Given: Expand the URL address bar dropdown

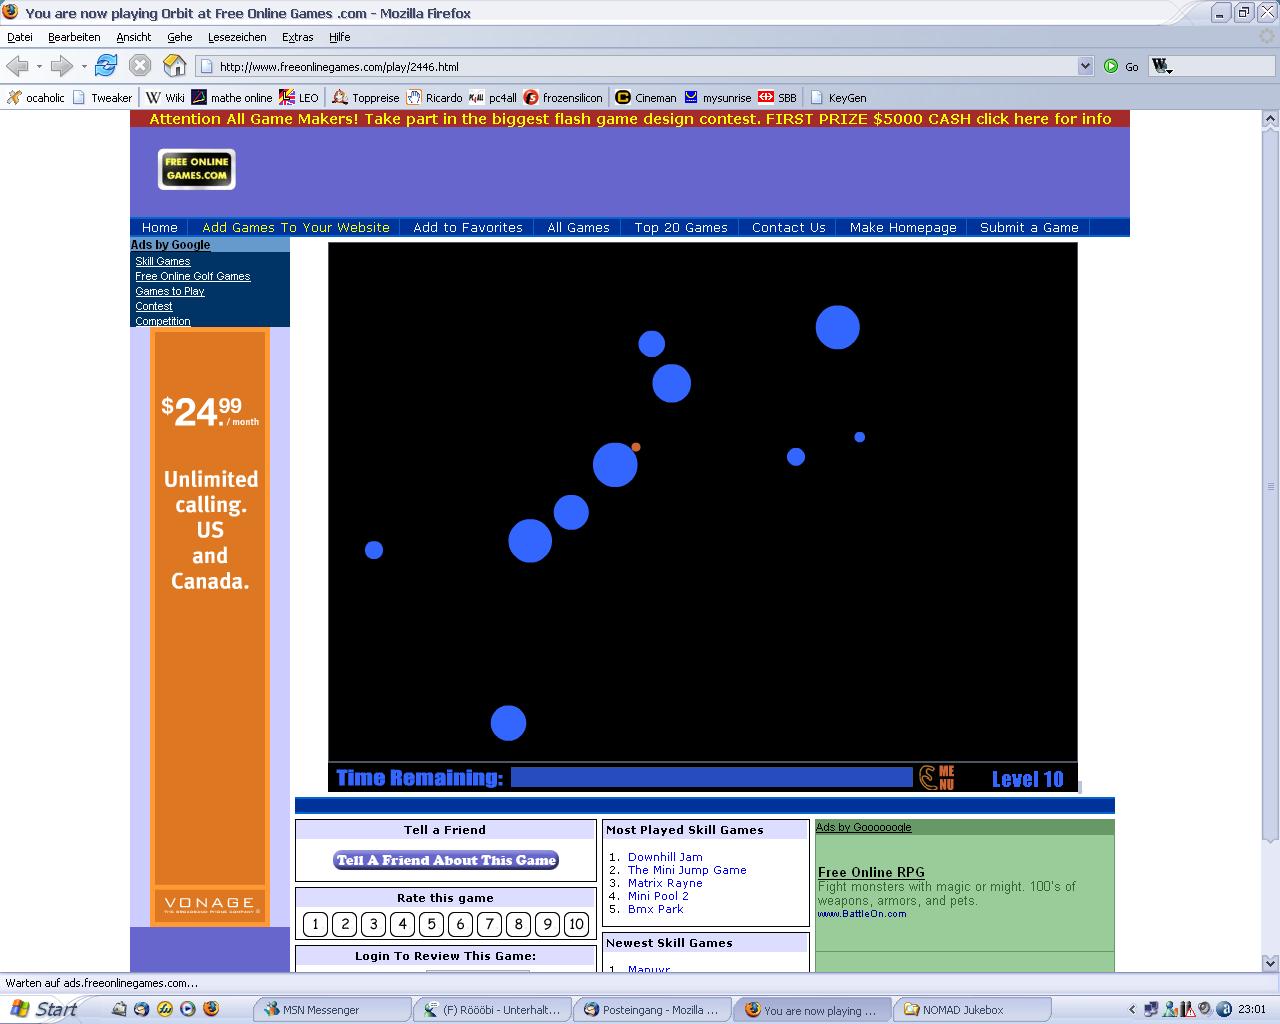Looking at the screenshot, I should 1085,66.
